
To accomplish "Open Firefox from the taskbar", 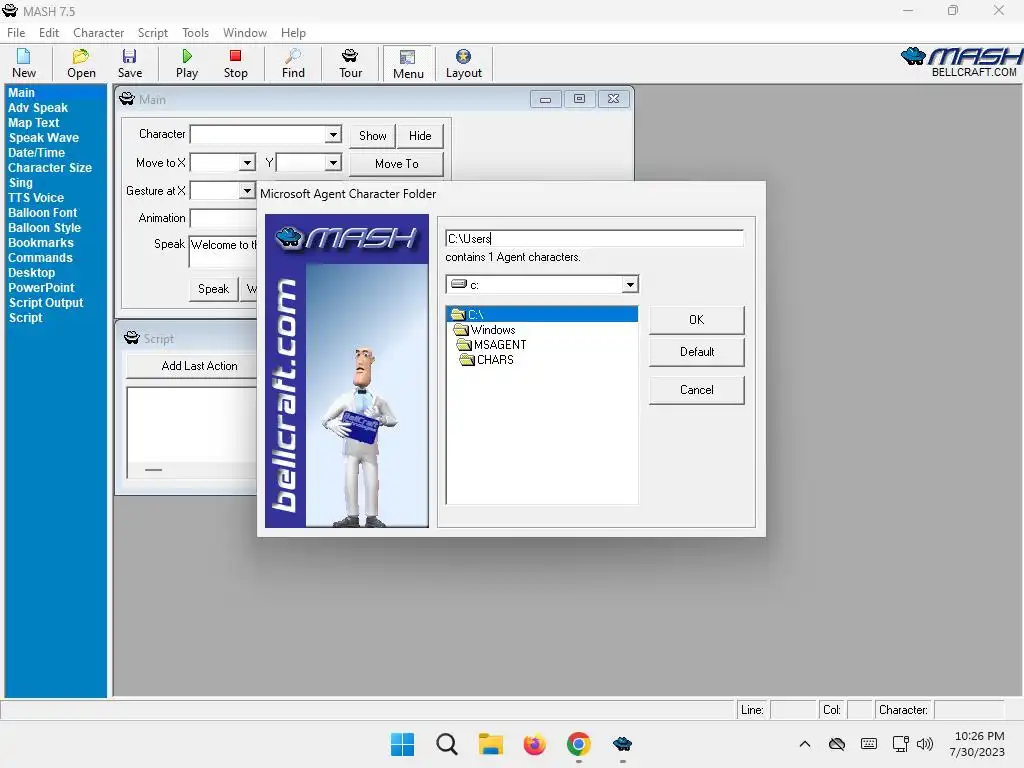I will [534, 744].
